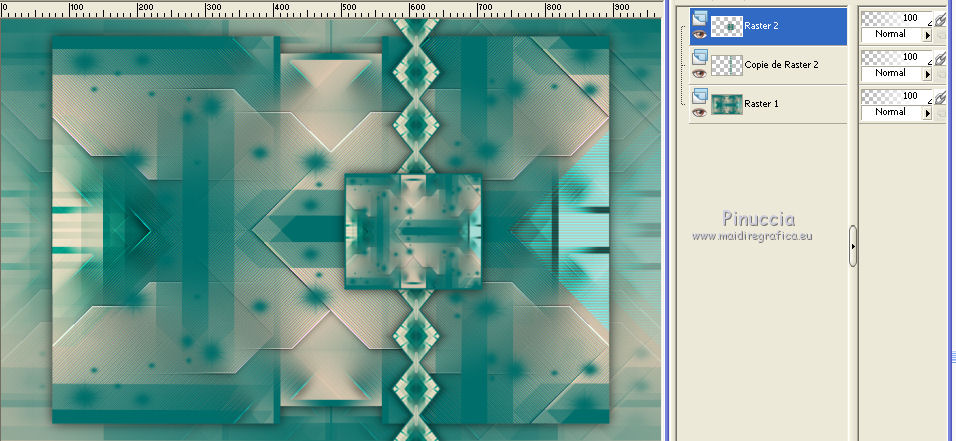Select the Copie de Raster 2 layer name
Screen dimensions: 956x441
[781, 65]
